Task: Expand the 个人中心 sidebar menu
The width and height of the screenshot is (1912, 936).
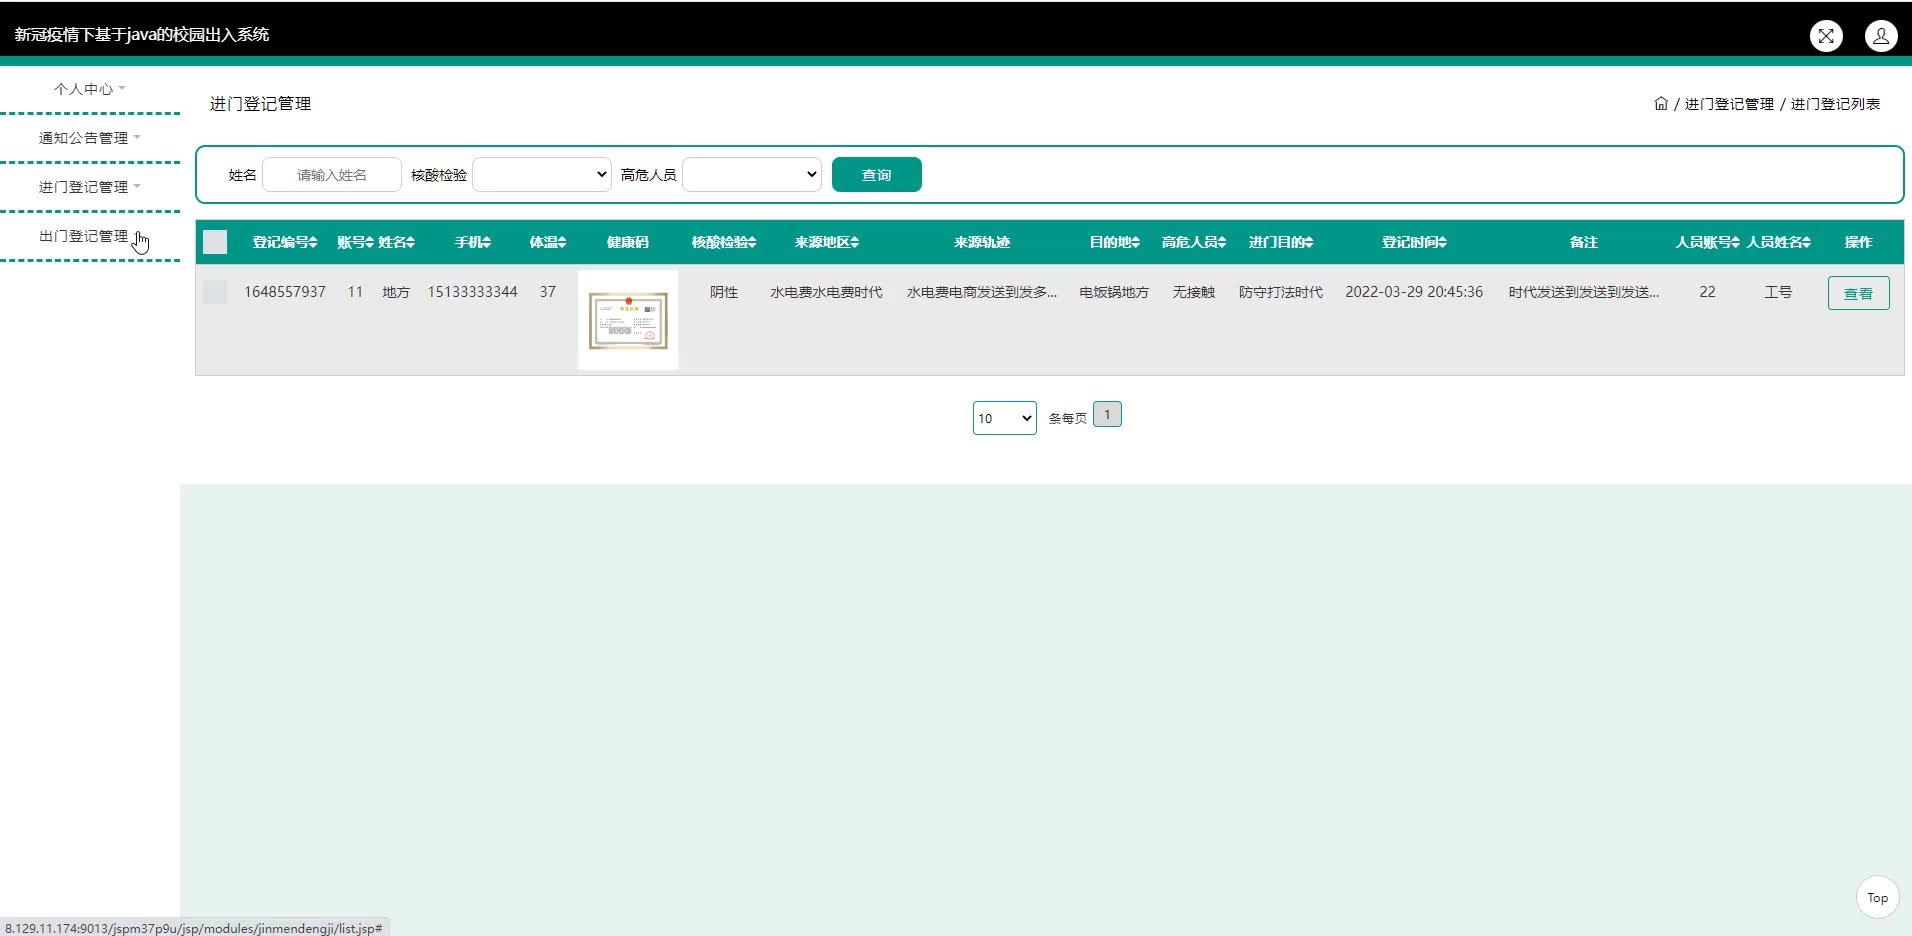Action: (89, 89)
